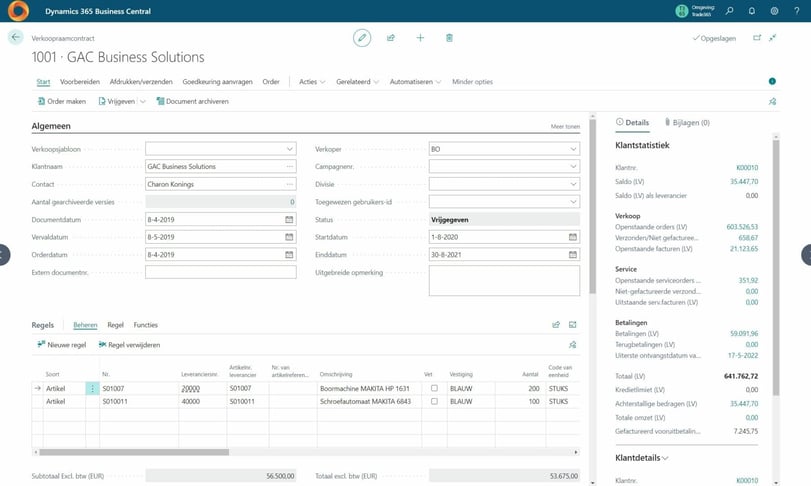Open the search magnifier in the top bar
This screenshot has width=811, height=486.
pyautogui.click(x=729, y=10)
